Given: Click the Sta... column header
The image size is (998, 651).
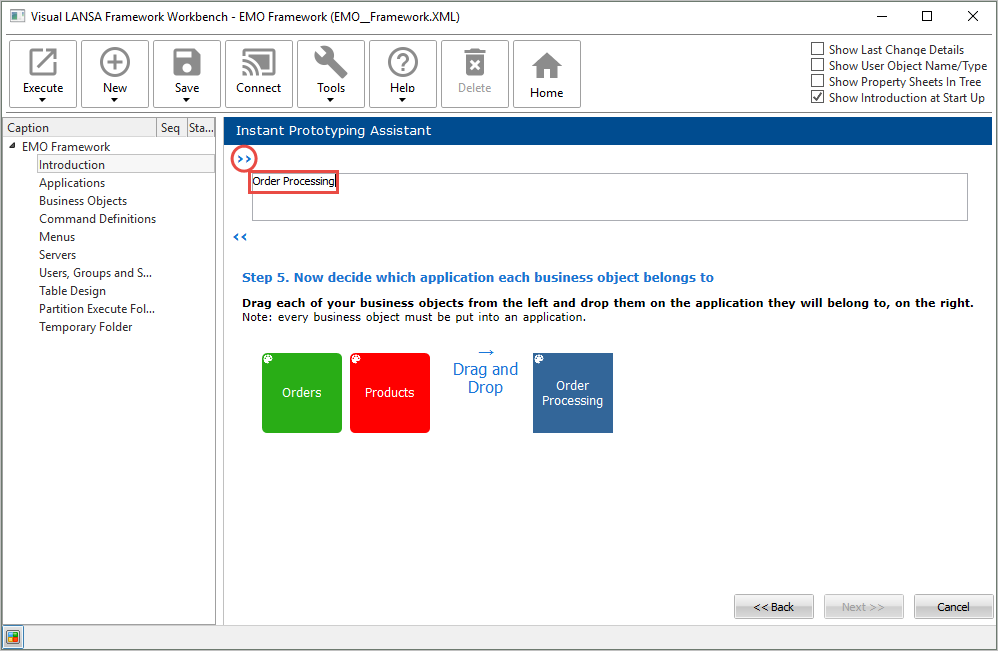Looking at the screenshot, I should (201, 127).
